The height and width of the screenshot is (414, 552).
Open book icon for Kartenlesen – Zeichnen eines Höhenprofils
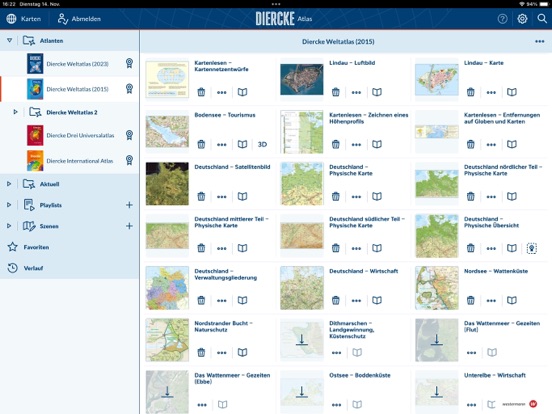tap(377, 144)
